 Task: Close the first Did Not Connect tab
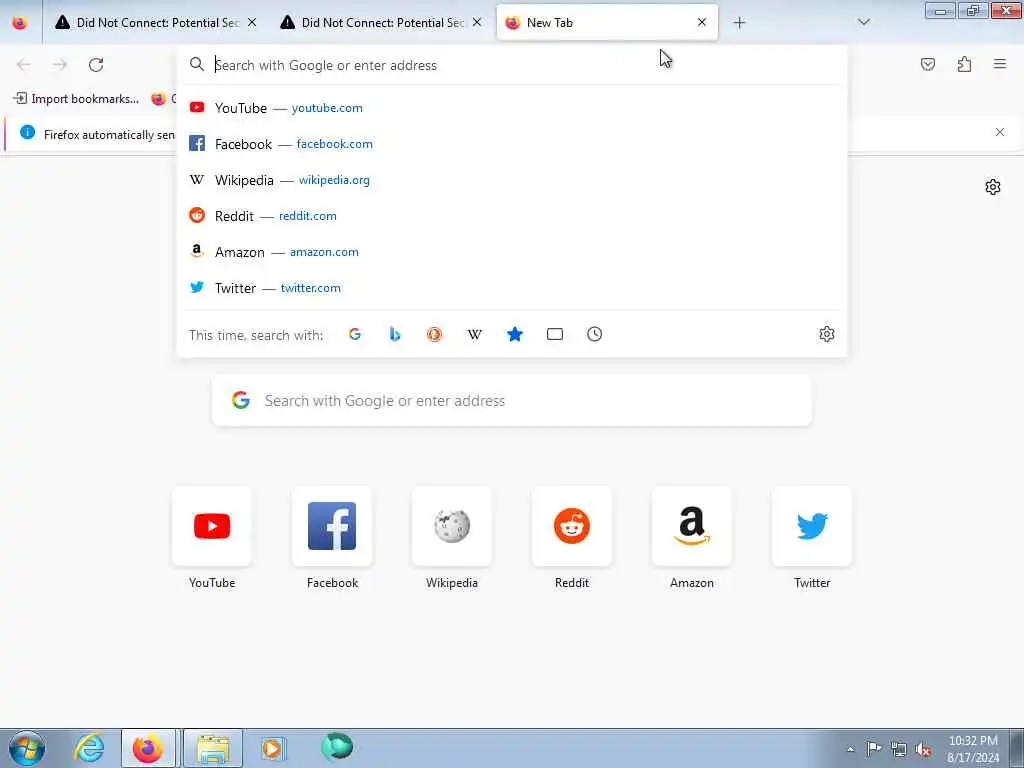pos(252,22)
